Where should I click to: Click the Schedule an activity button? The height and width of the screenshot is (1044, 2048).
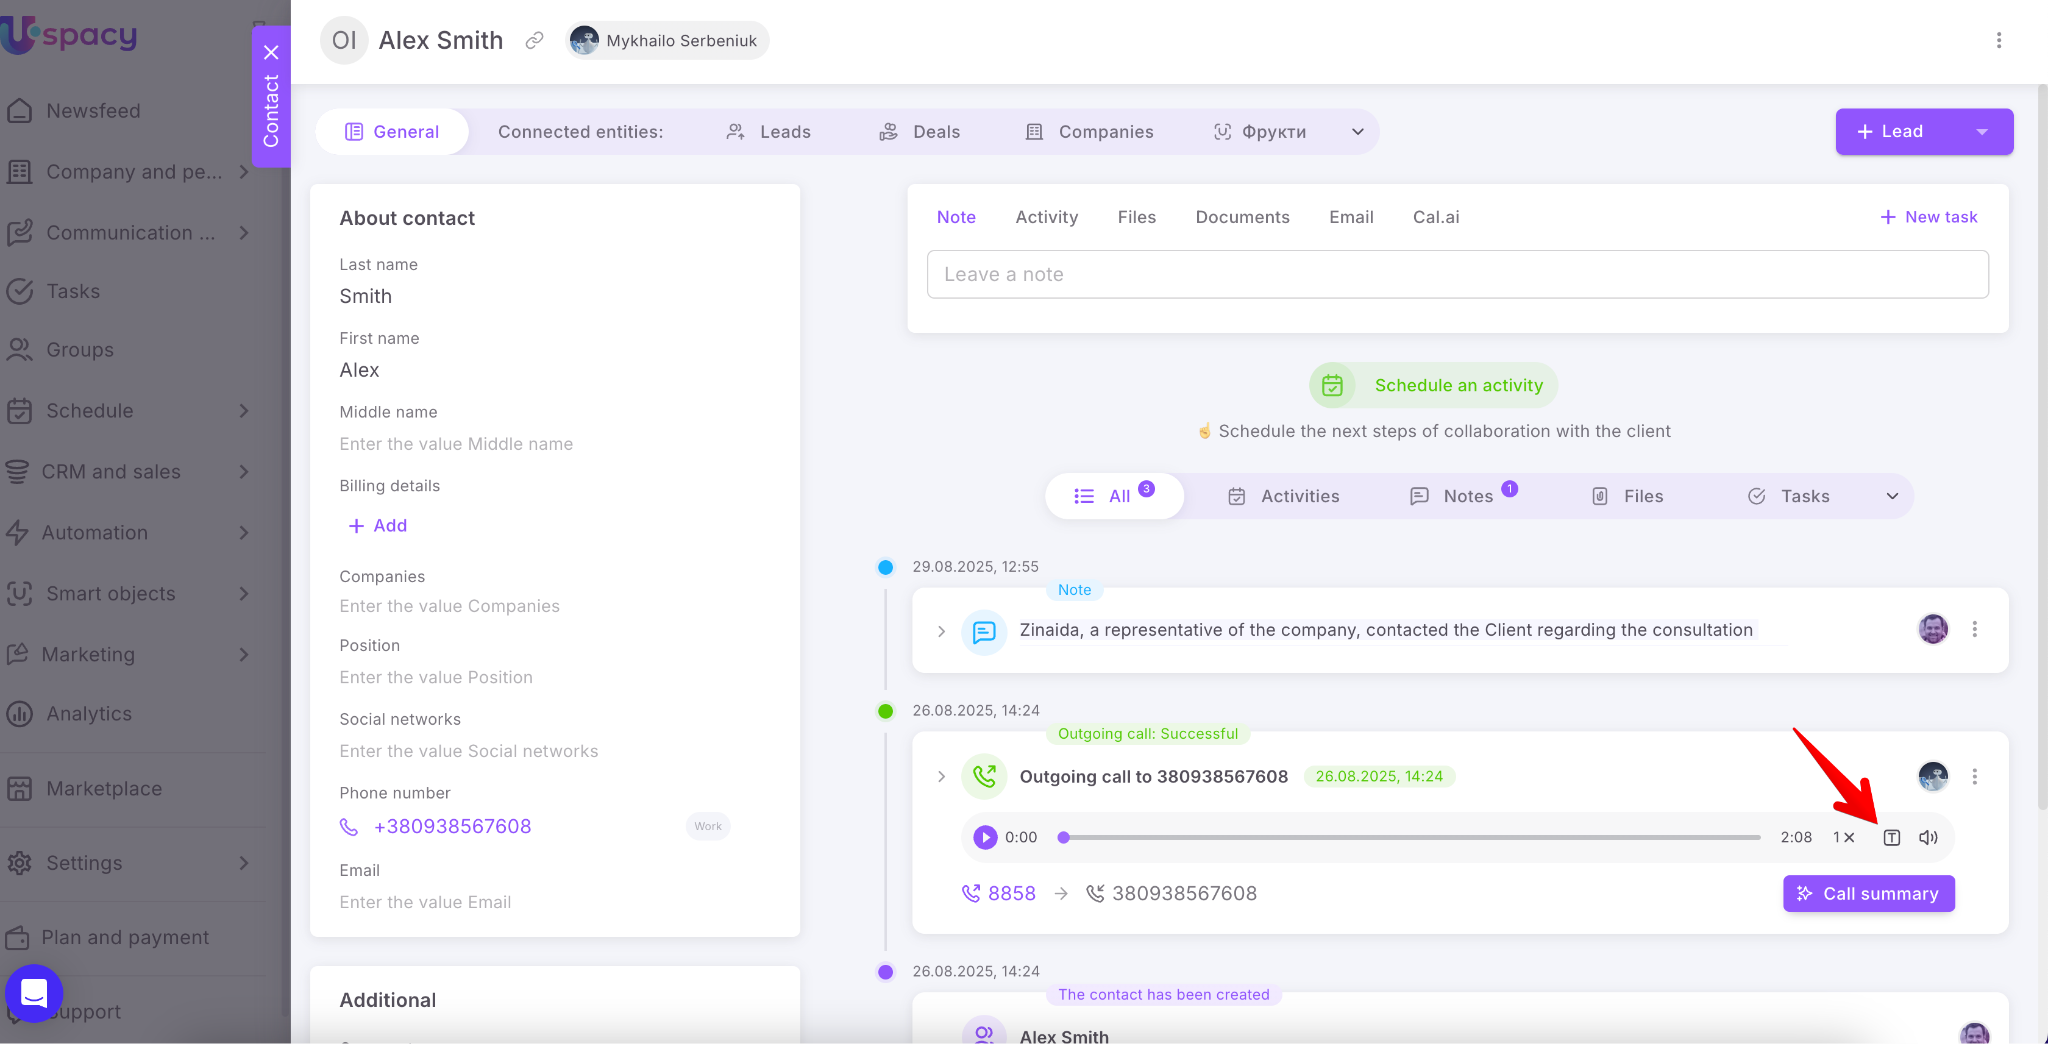[1434, 386]
